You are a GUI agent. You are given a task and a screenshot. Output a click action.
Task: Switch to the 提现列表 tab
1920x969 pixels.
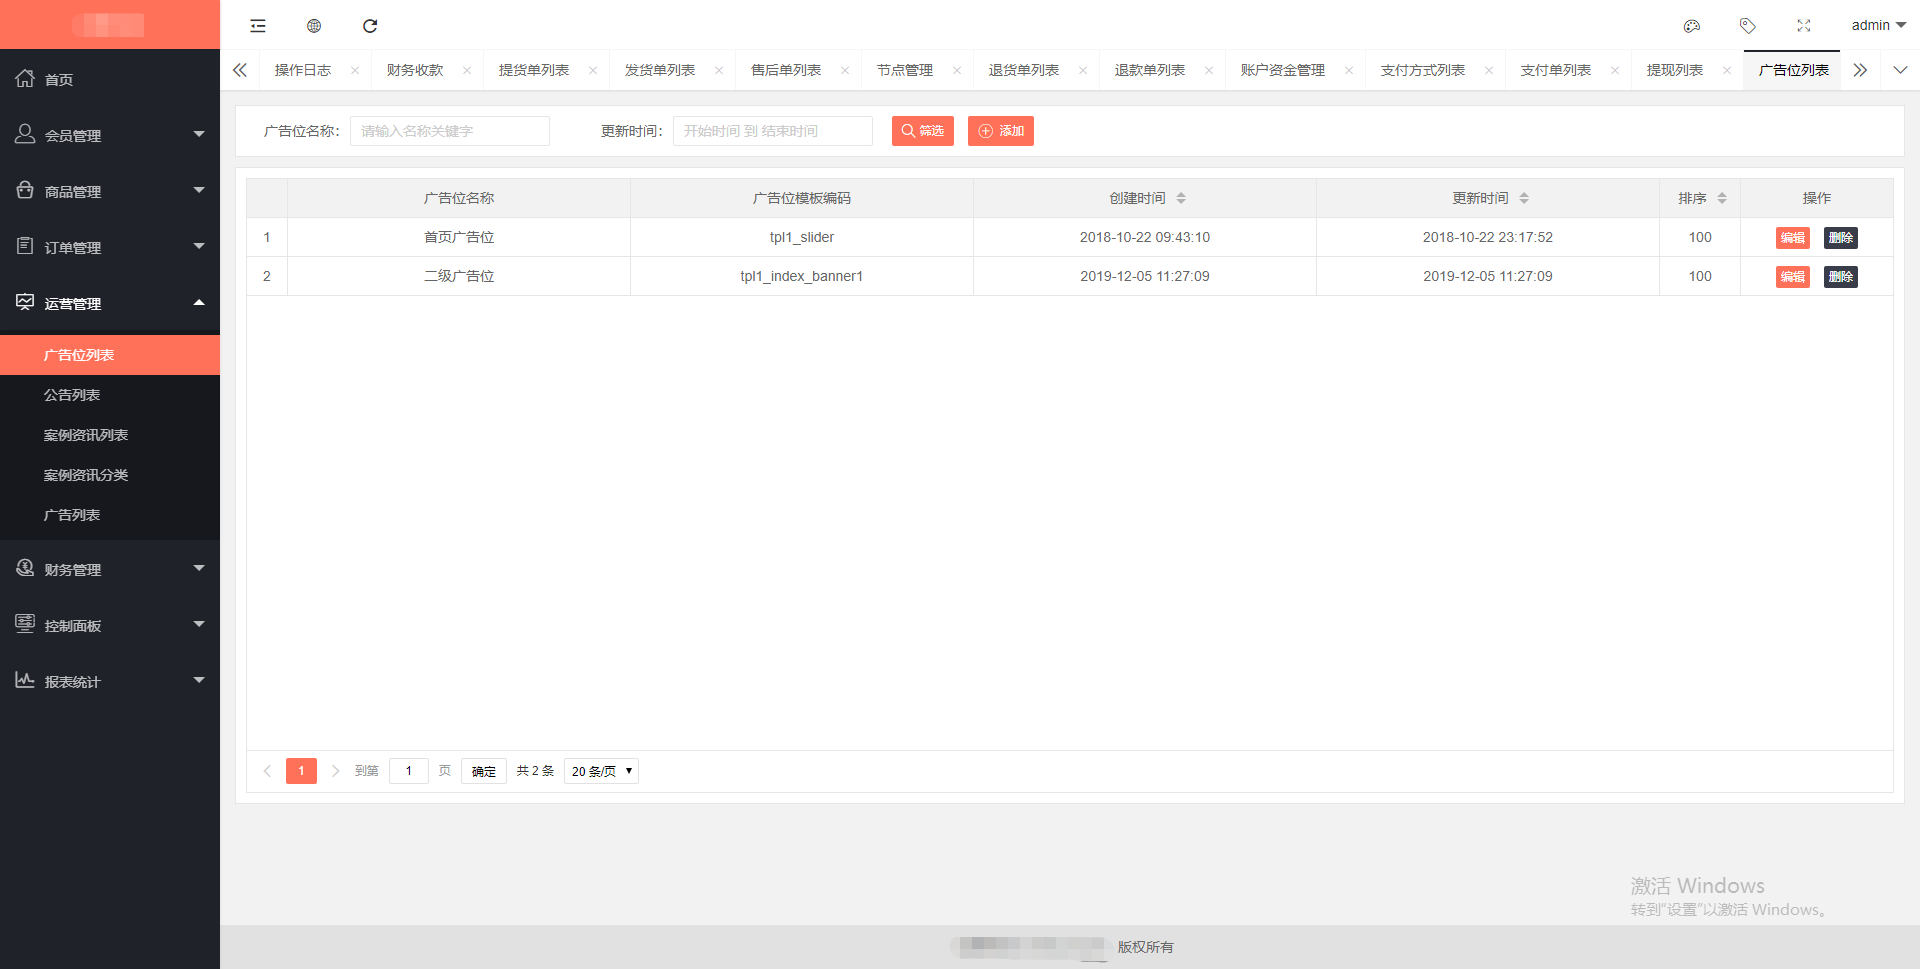1675,70
